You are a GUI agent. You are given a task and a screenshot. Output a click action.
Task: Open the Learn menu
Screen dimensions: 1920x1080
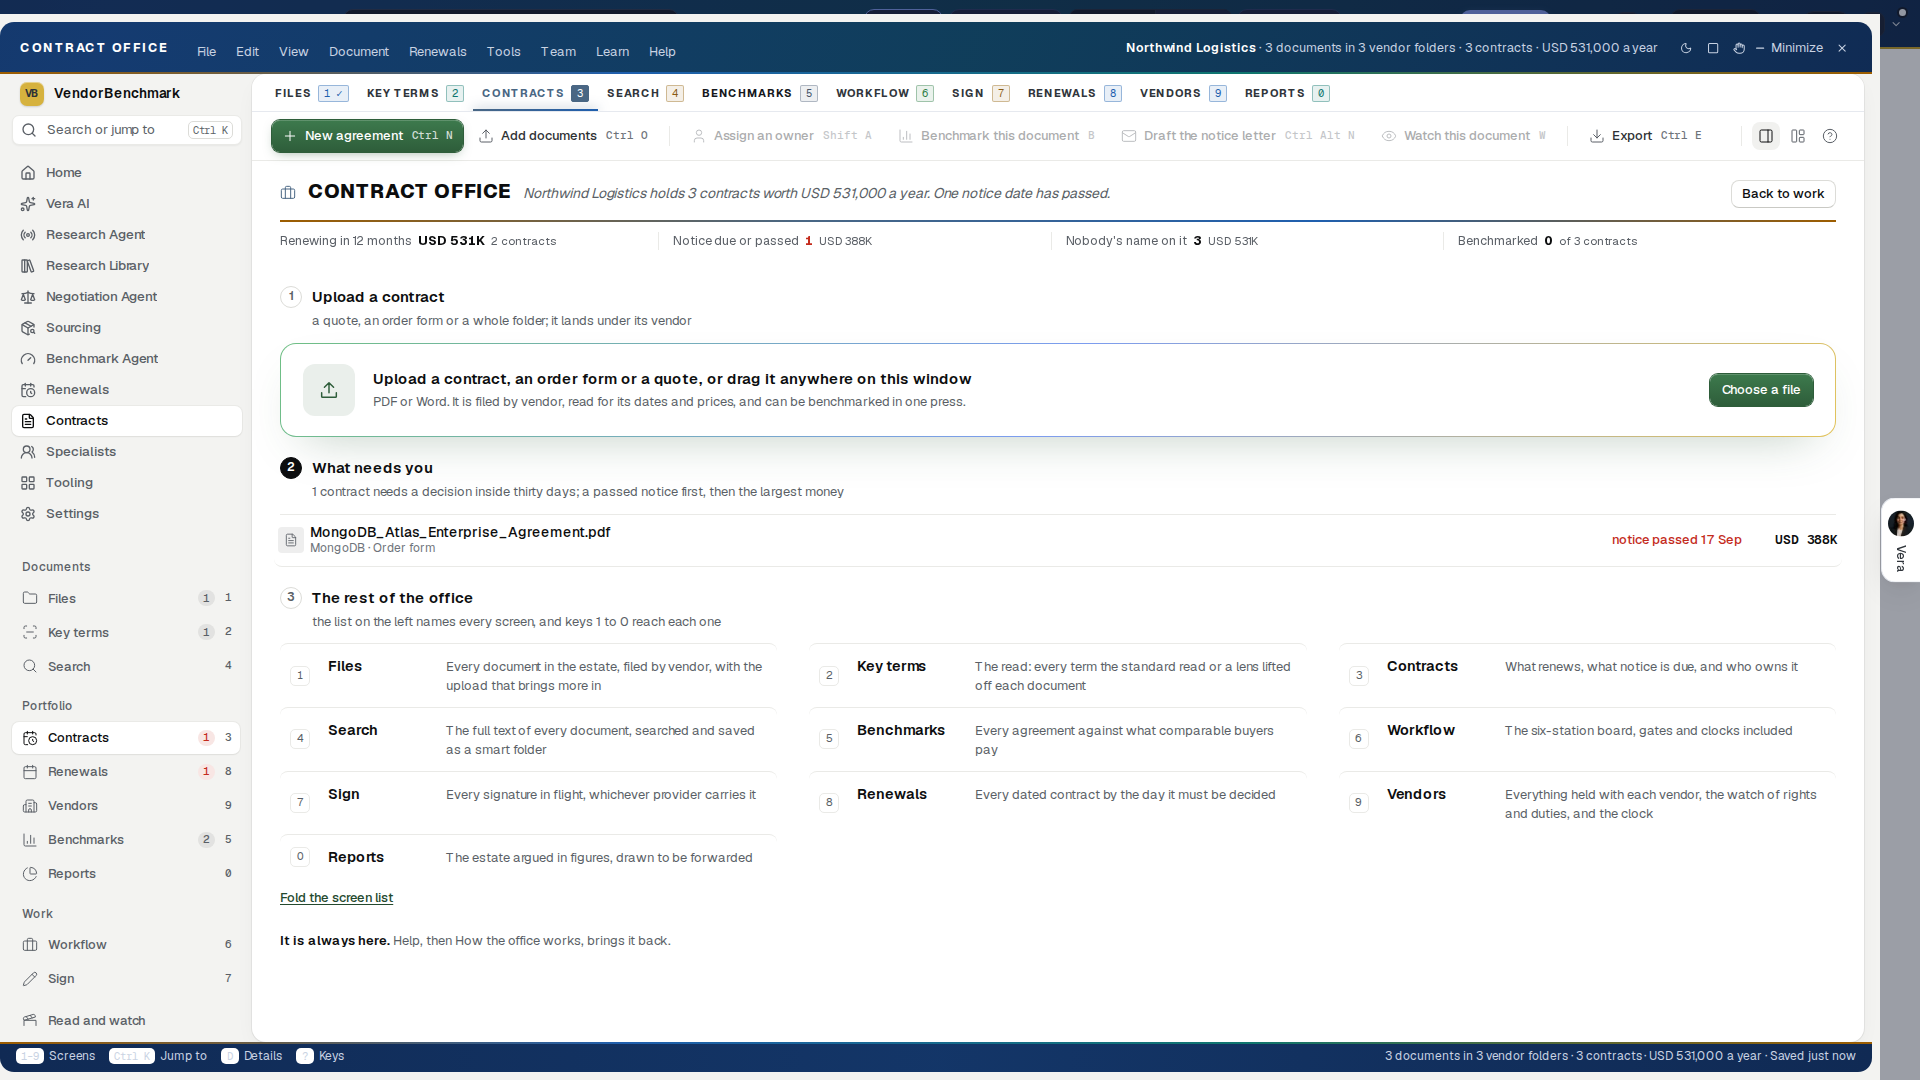click(x=613, y=51)
